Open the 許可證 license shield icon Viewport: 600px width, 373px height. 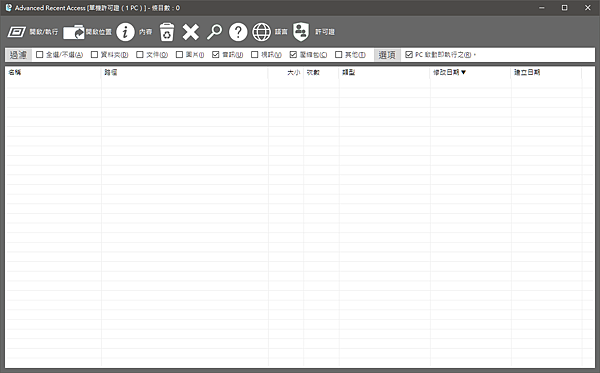pos(301,32)
